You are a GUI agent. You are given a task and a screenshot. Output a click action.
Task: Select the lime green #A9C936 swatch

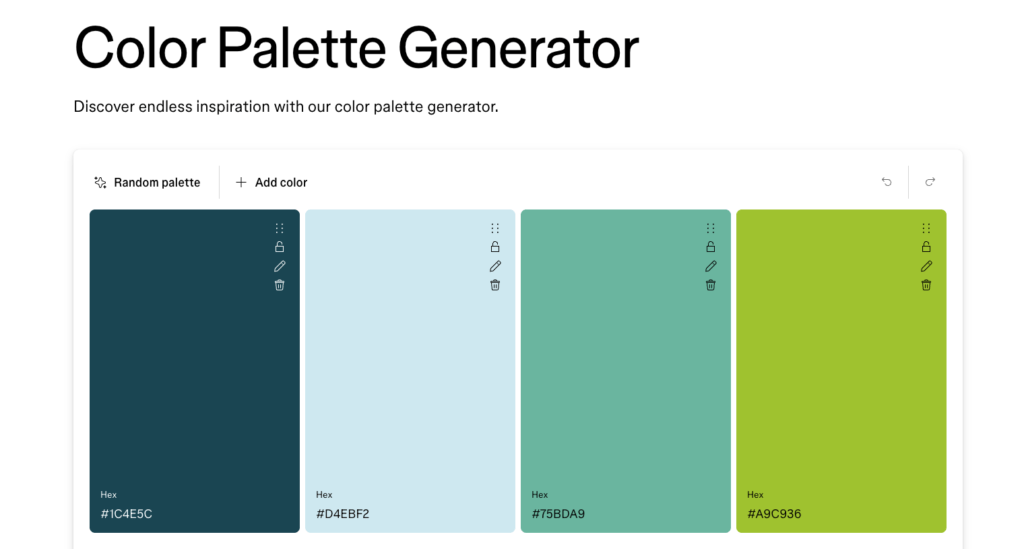click(841, 371)
